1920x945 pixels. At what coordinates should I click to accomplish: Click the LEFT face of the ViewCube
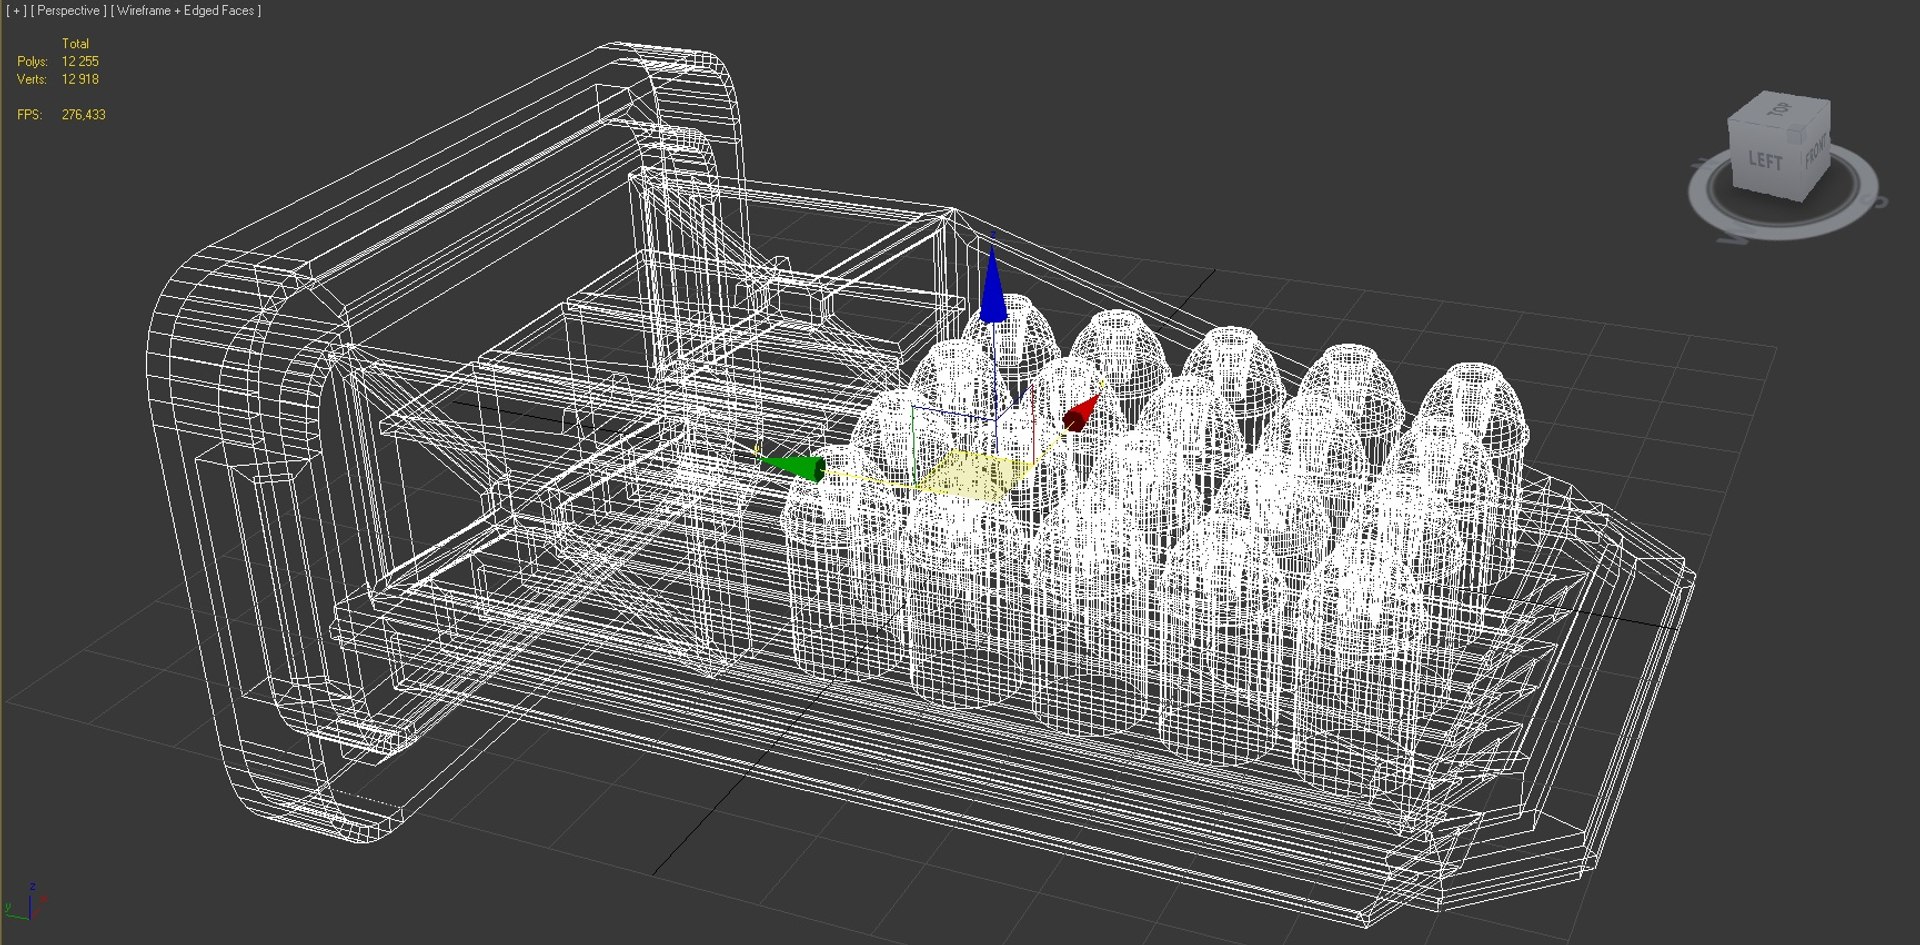tap(1765, 160)
